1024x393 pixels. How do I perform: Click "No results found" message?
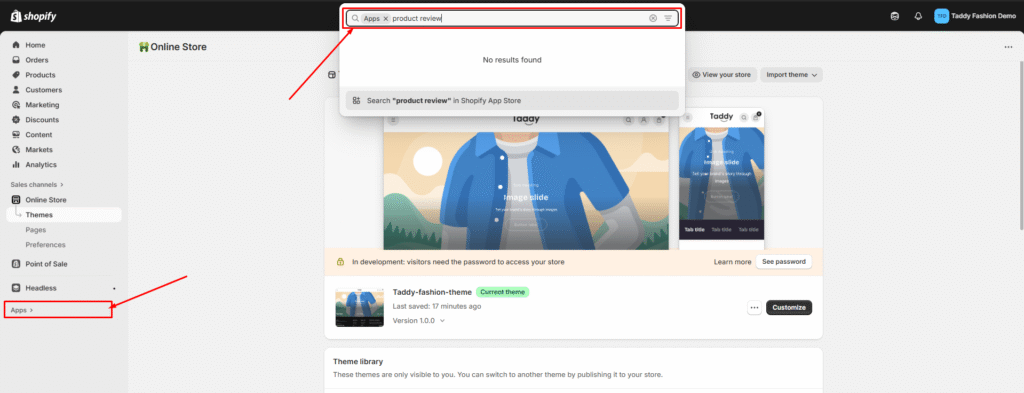(x=512, y=60)
